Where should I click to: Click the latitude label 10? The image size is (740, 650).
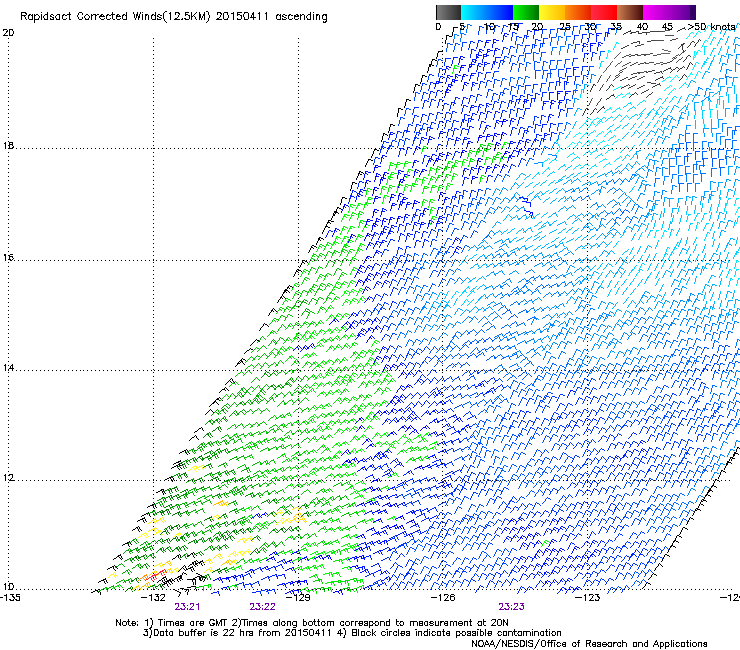coord(8,587)
